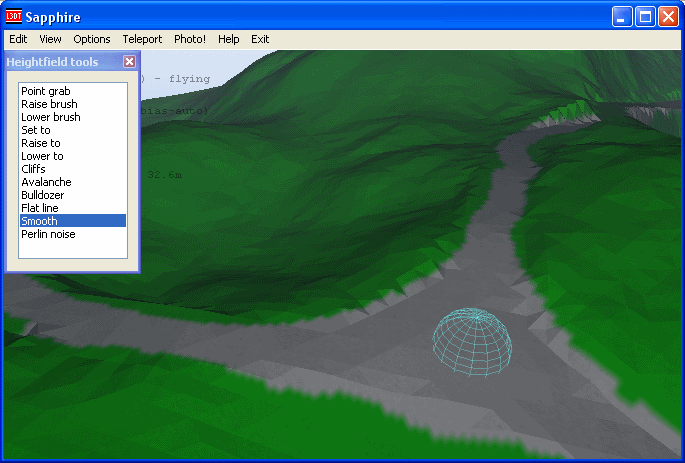Click the Photo! menu item
The height and width of the screenshot is (463, 685).
[x=190, y=39]
